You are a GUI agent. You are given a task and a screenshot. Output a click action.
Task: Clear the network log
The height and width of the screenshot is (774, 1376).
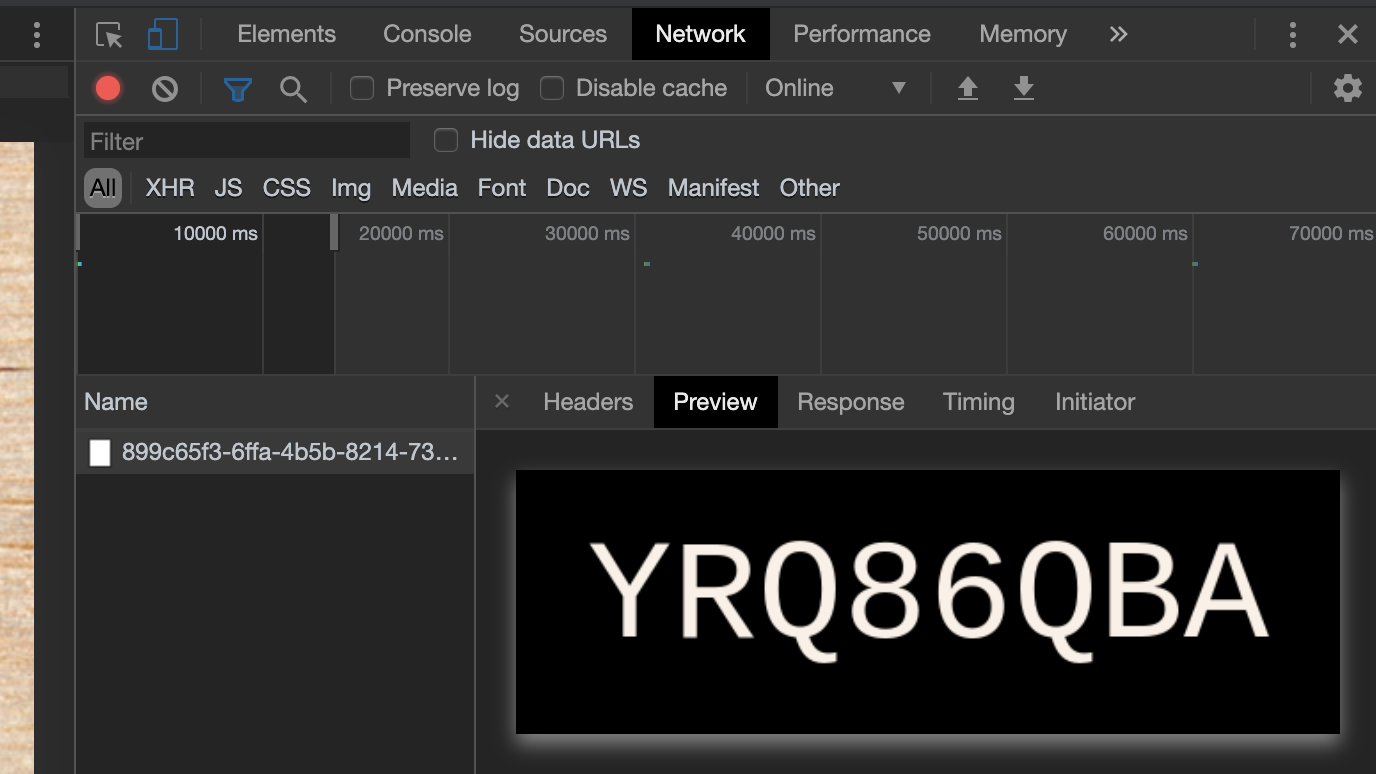tap(165, 89)
